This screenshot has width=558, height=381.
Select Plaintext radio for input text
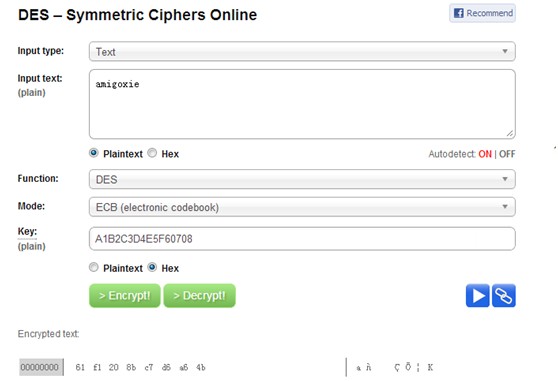coord(94,153)
